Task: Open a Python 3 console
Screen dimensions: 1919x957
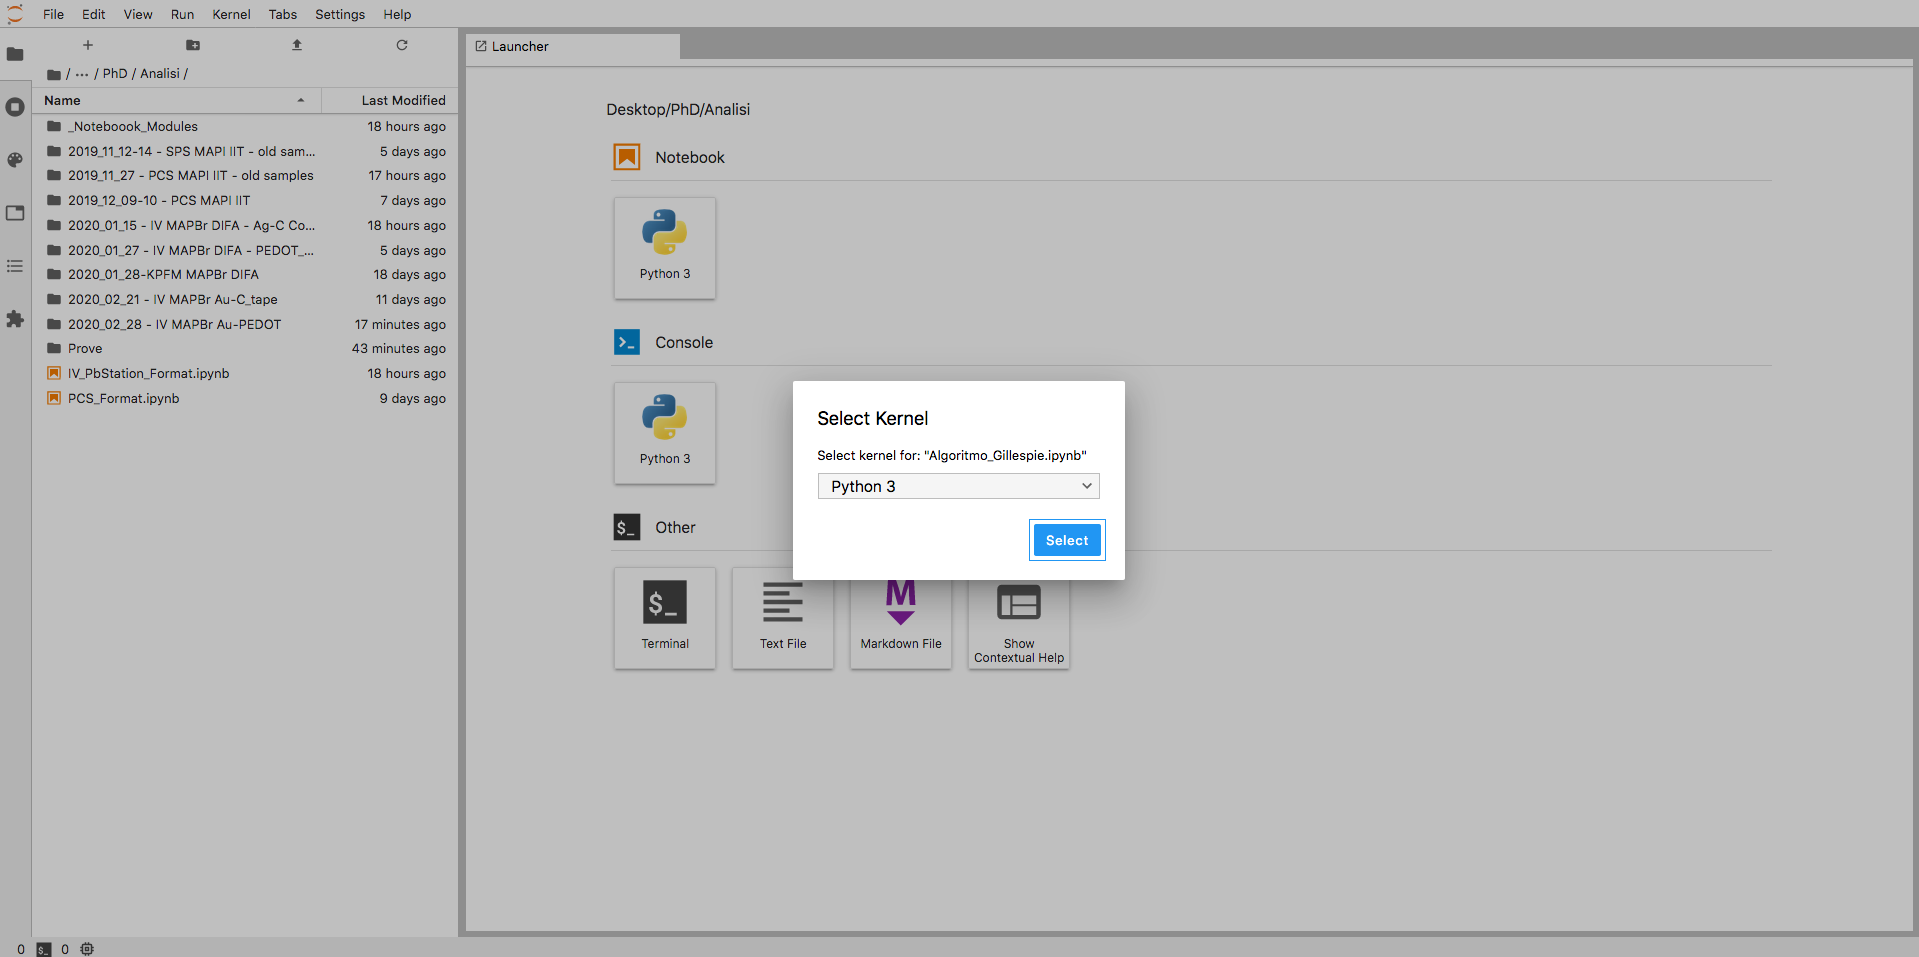Action: (x=664, y=432)
